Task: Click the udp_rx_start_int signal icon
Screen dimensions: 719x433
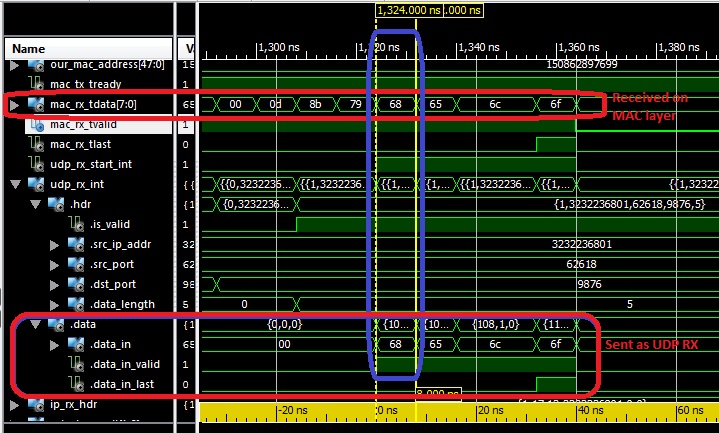Action: pyautogui.click(x=35, y=164)
